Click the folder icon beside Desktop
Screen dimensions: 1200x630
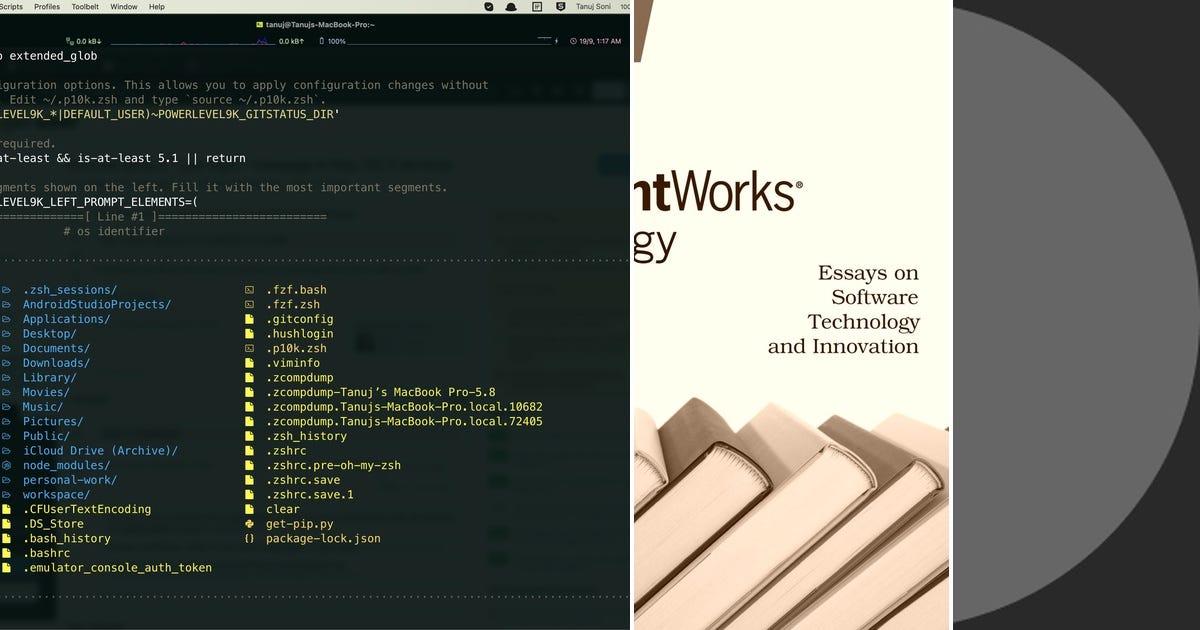(x=9, y=333)
